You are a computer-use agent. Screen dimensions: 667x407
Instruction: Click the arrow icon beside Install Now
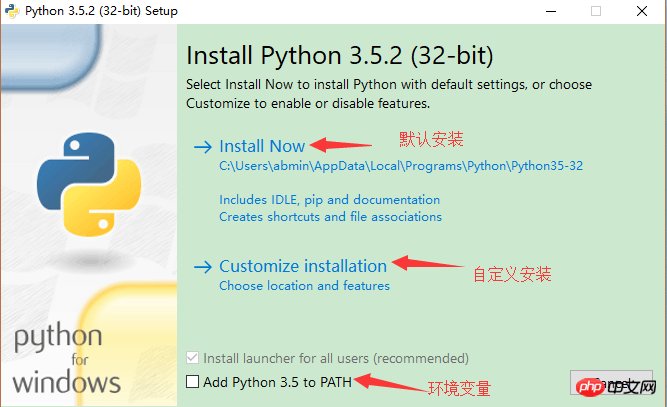pyautogui.click(x=203, y=147)
